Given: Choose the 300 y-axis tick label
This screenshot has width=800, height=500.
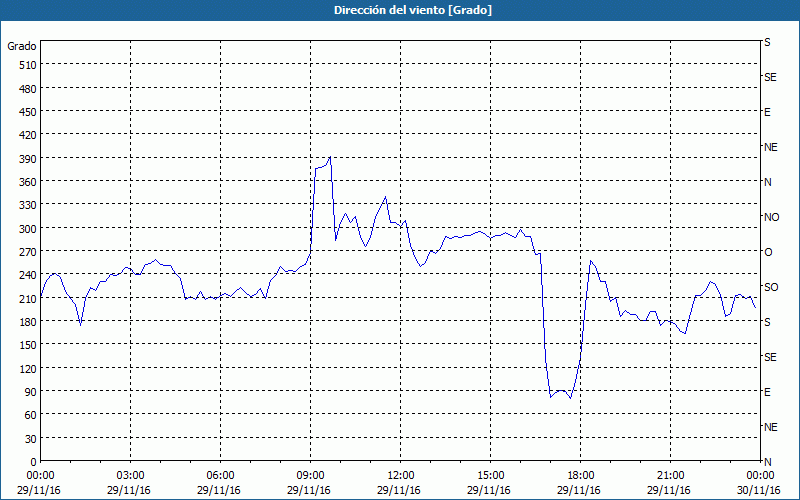Looking at the screenshot, I should pos(28,229).
